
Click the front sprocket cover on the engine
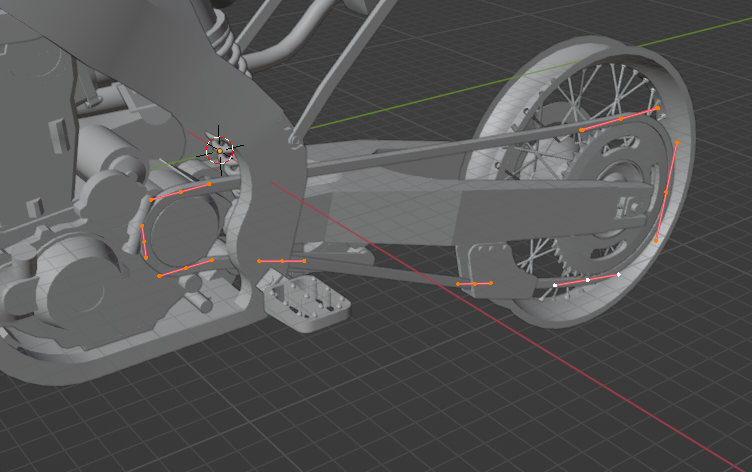tap(185, 230)
